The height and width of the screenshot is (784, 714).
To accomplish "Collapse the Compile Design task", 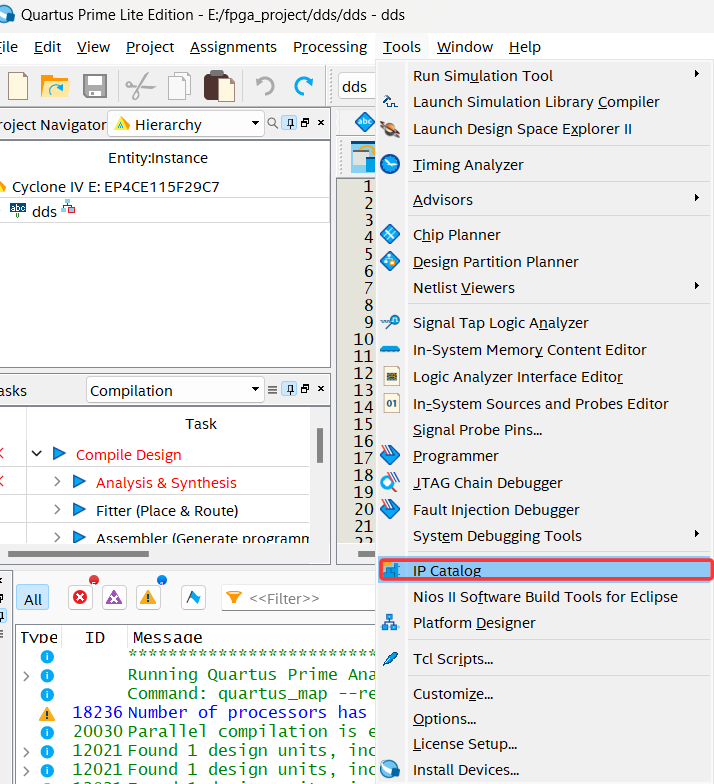I will [36, 454].
